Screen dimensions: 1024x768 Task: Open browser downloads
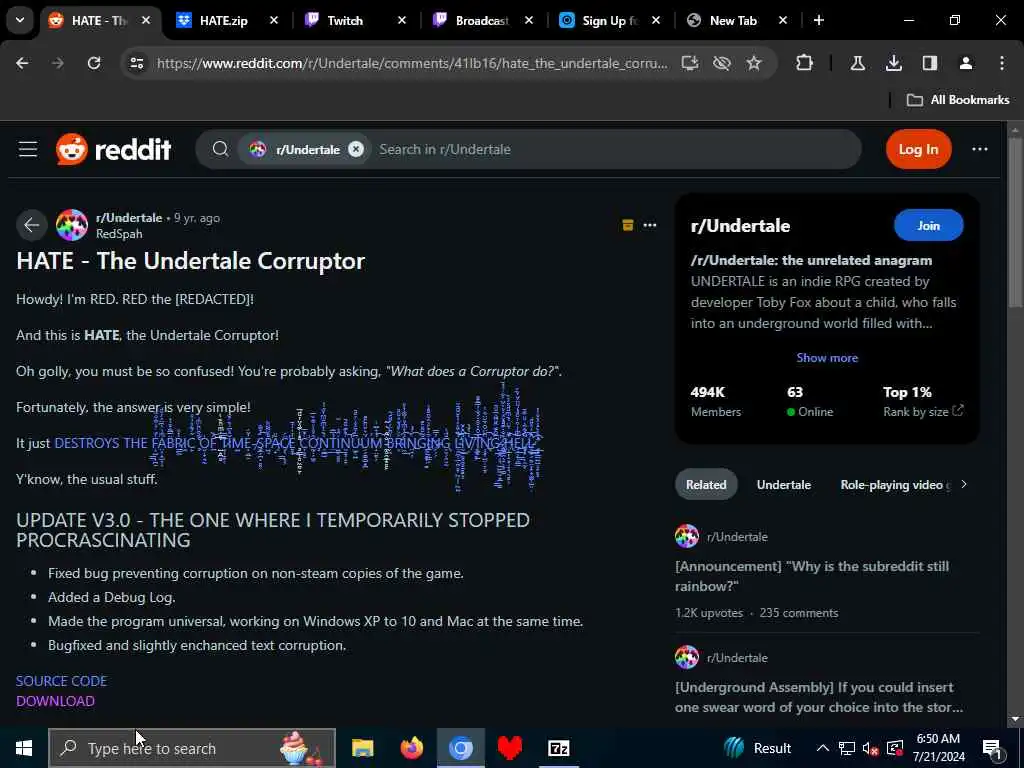coord(894,63)
